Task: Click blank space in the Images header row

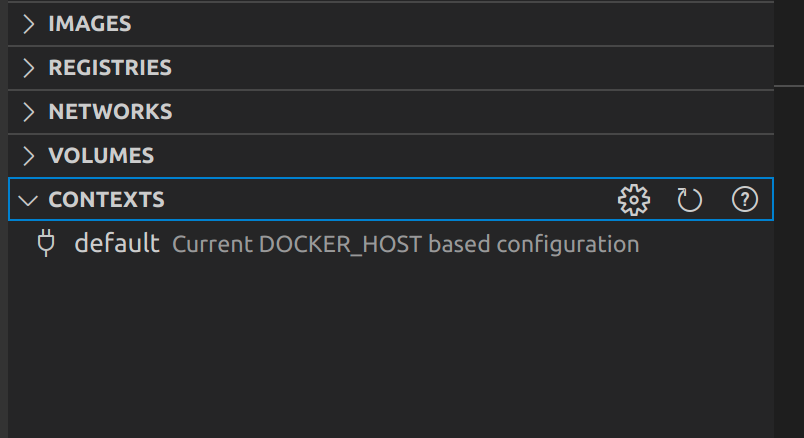Action: tap(450, 24)
